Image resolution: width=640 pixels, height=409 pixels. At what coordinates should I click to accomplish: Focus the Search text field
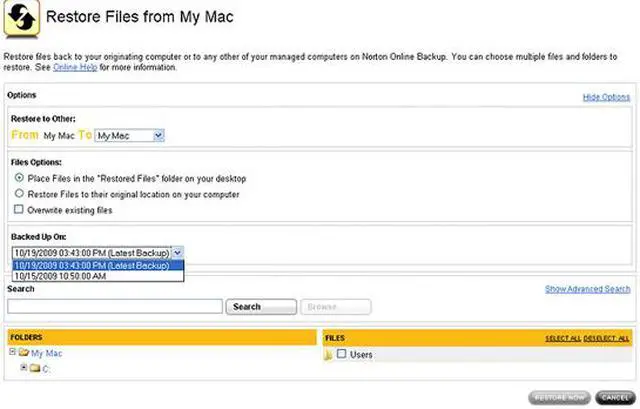[x=115, y=307]
